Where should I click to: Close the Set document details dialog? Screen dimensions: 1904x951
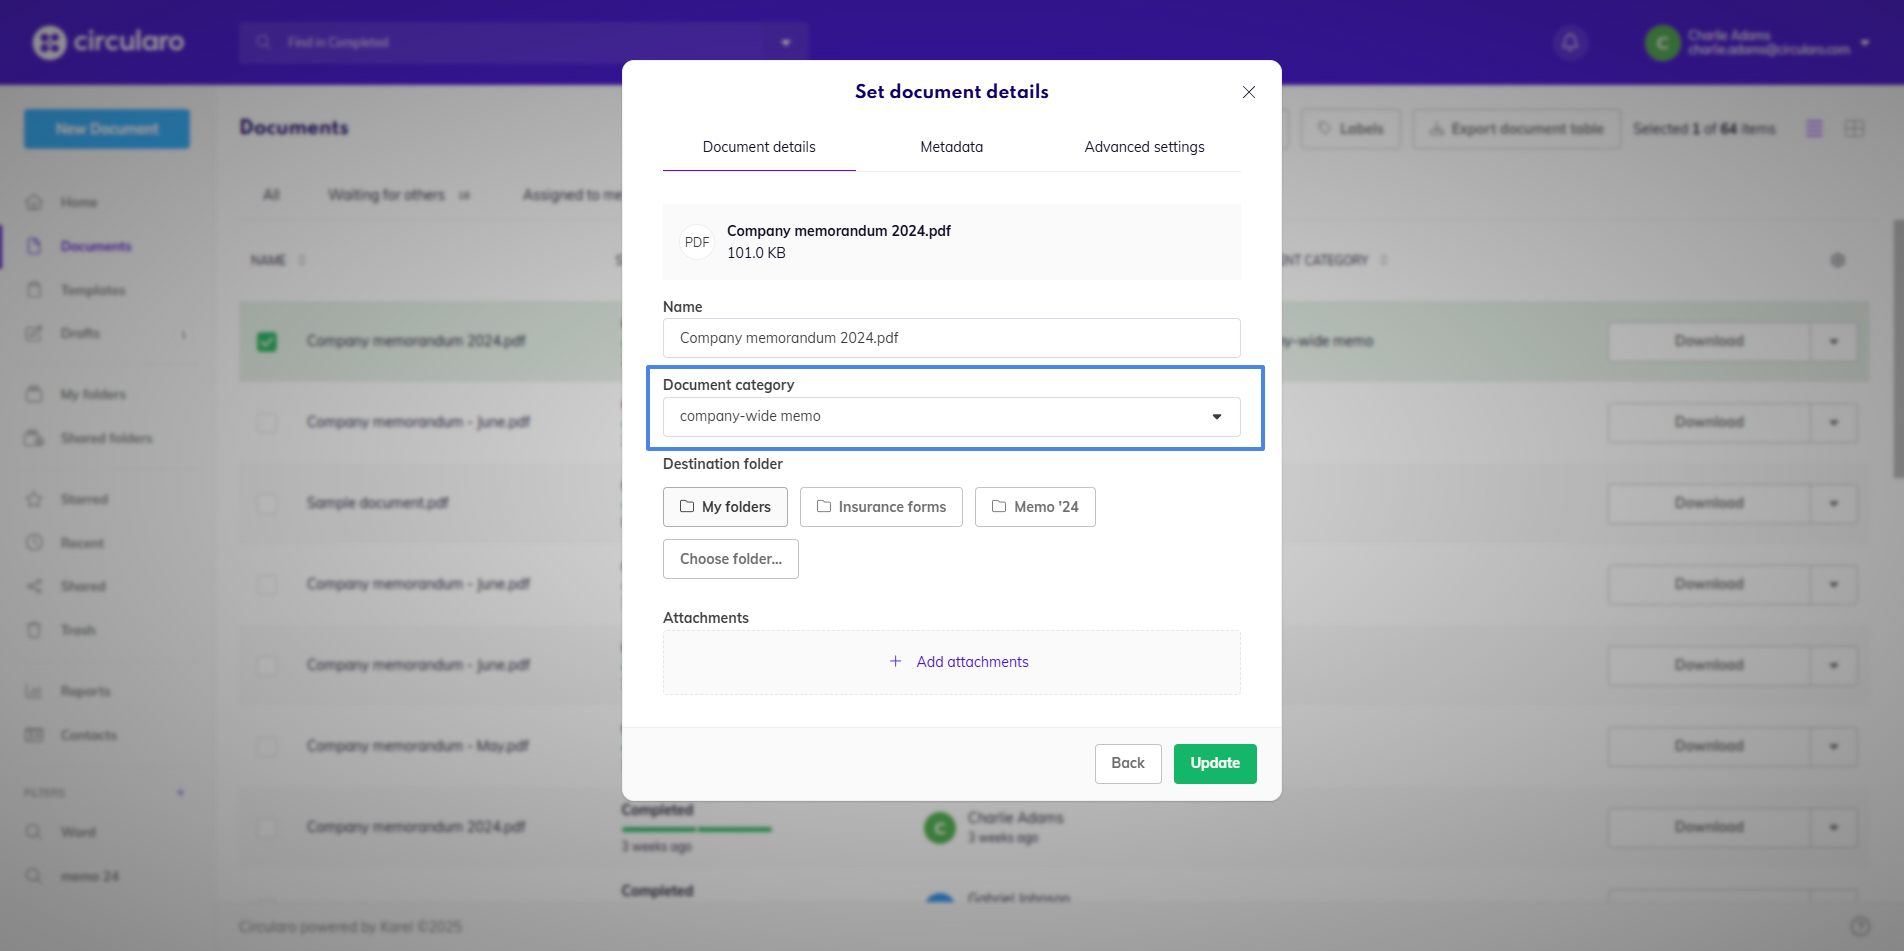pyautogui.click(x=1248, y=92)
